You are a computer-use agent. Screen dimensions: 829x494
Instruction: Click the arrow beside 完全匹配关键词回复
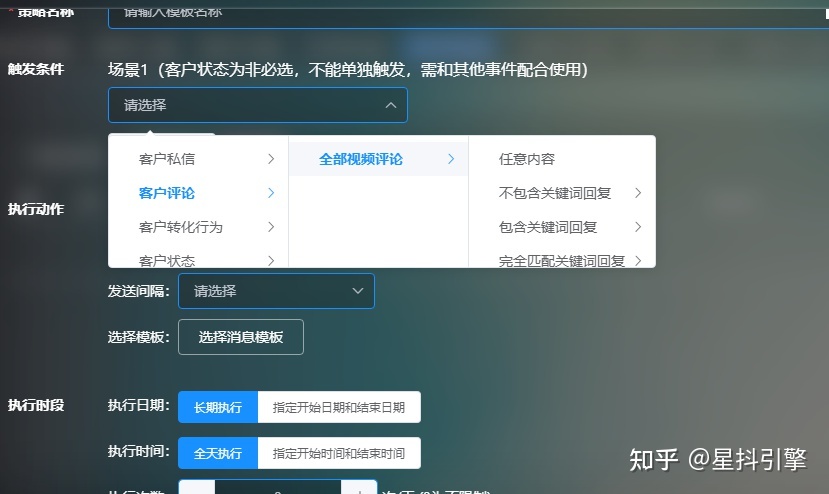coord(638,260)
